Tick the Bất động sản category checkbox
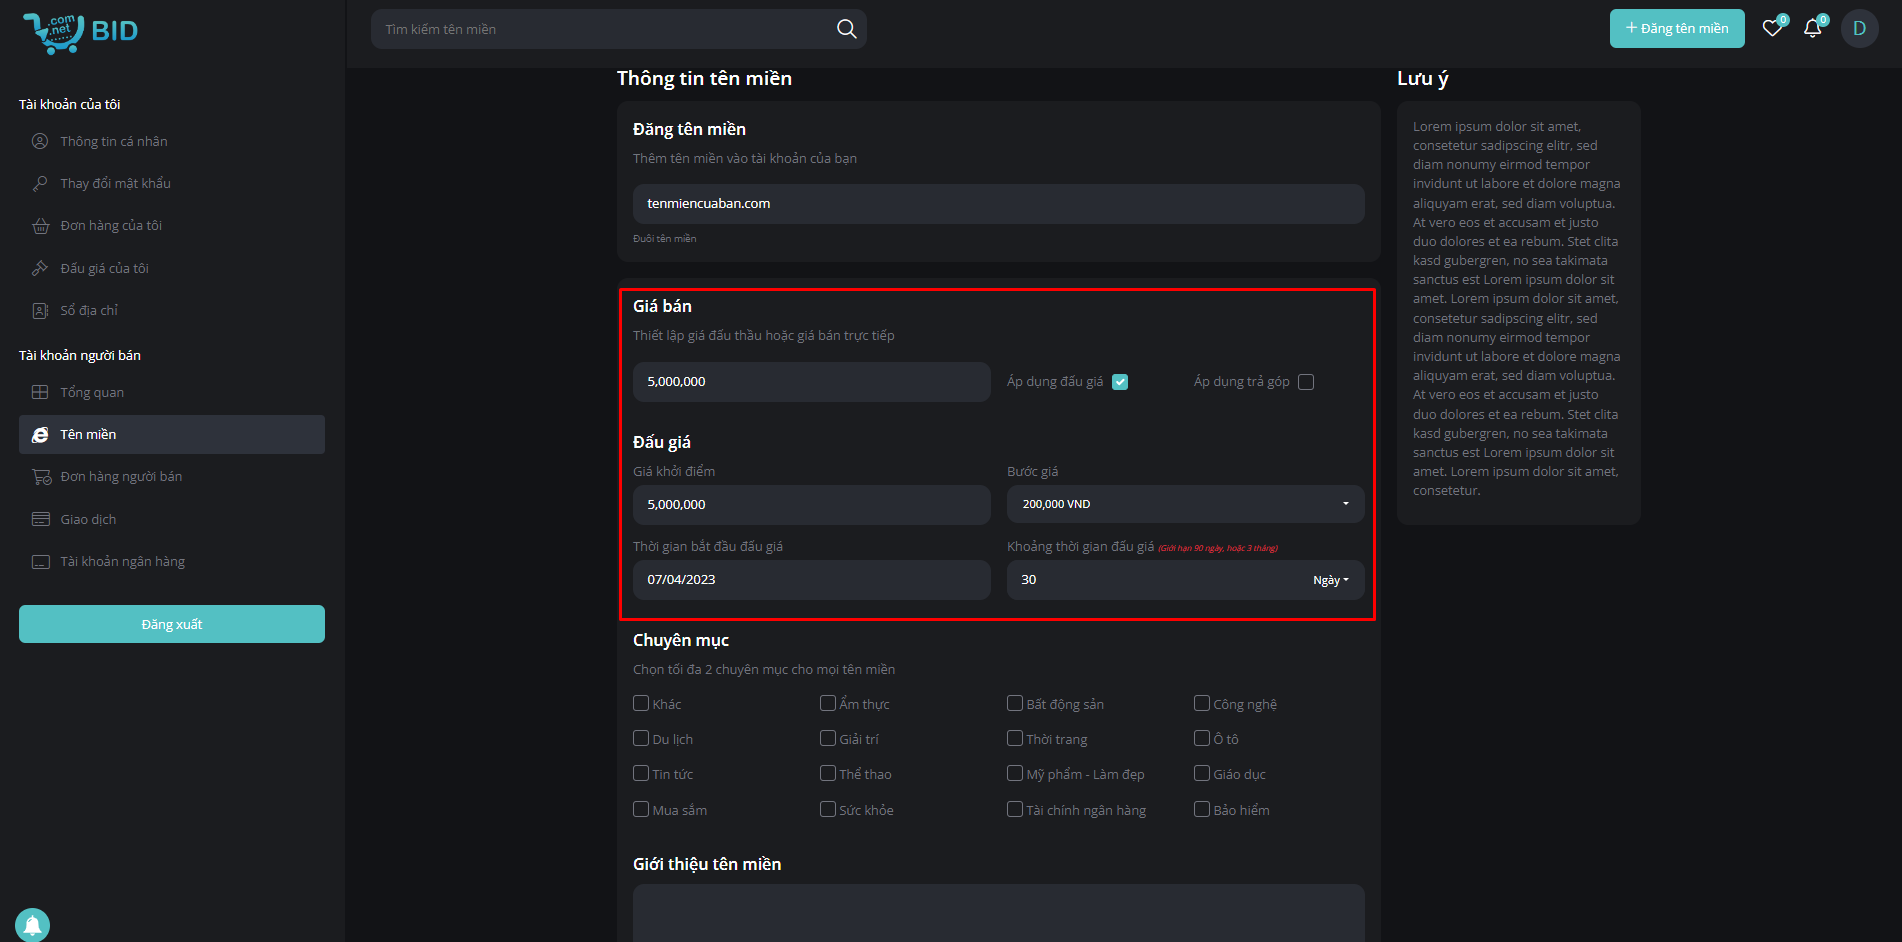Screen dimensions: 1902x942 click(1014, 704)
